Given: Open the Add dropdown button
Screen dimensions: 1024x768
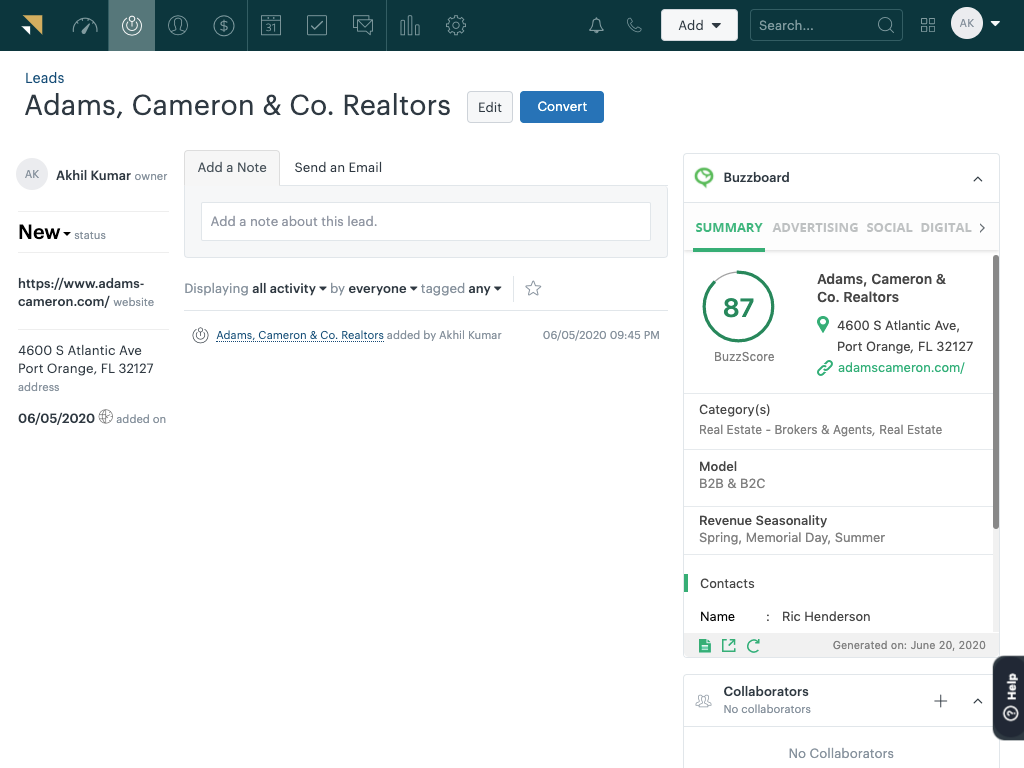Looking at the screenshot, I should pyautogui.click(x=699, y=26).
